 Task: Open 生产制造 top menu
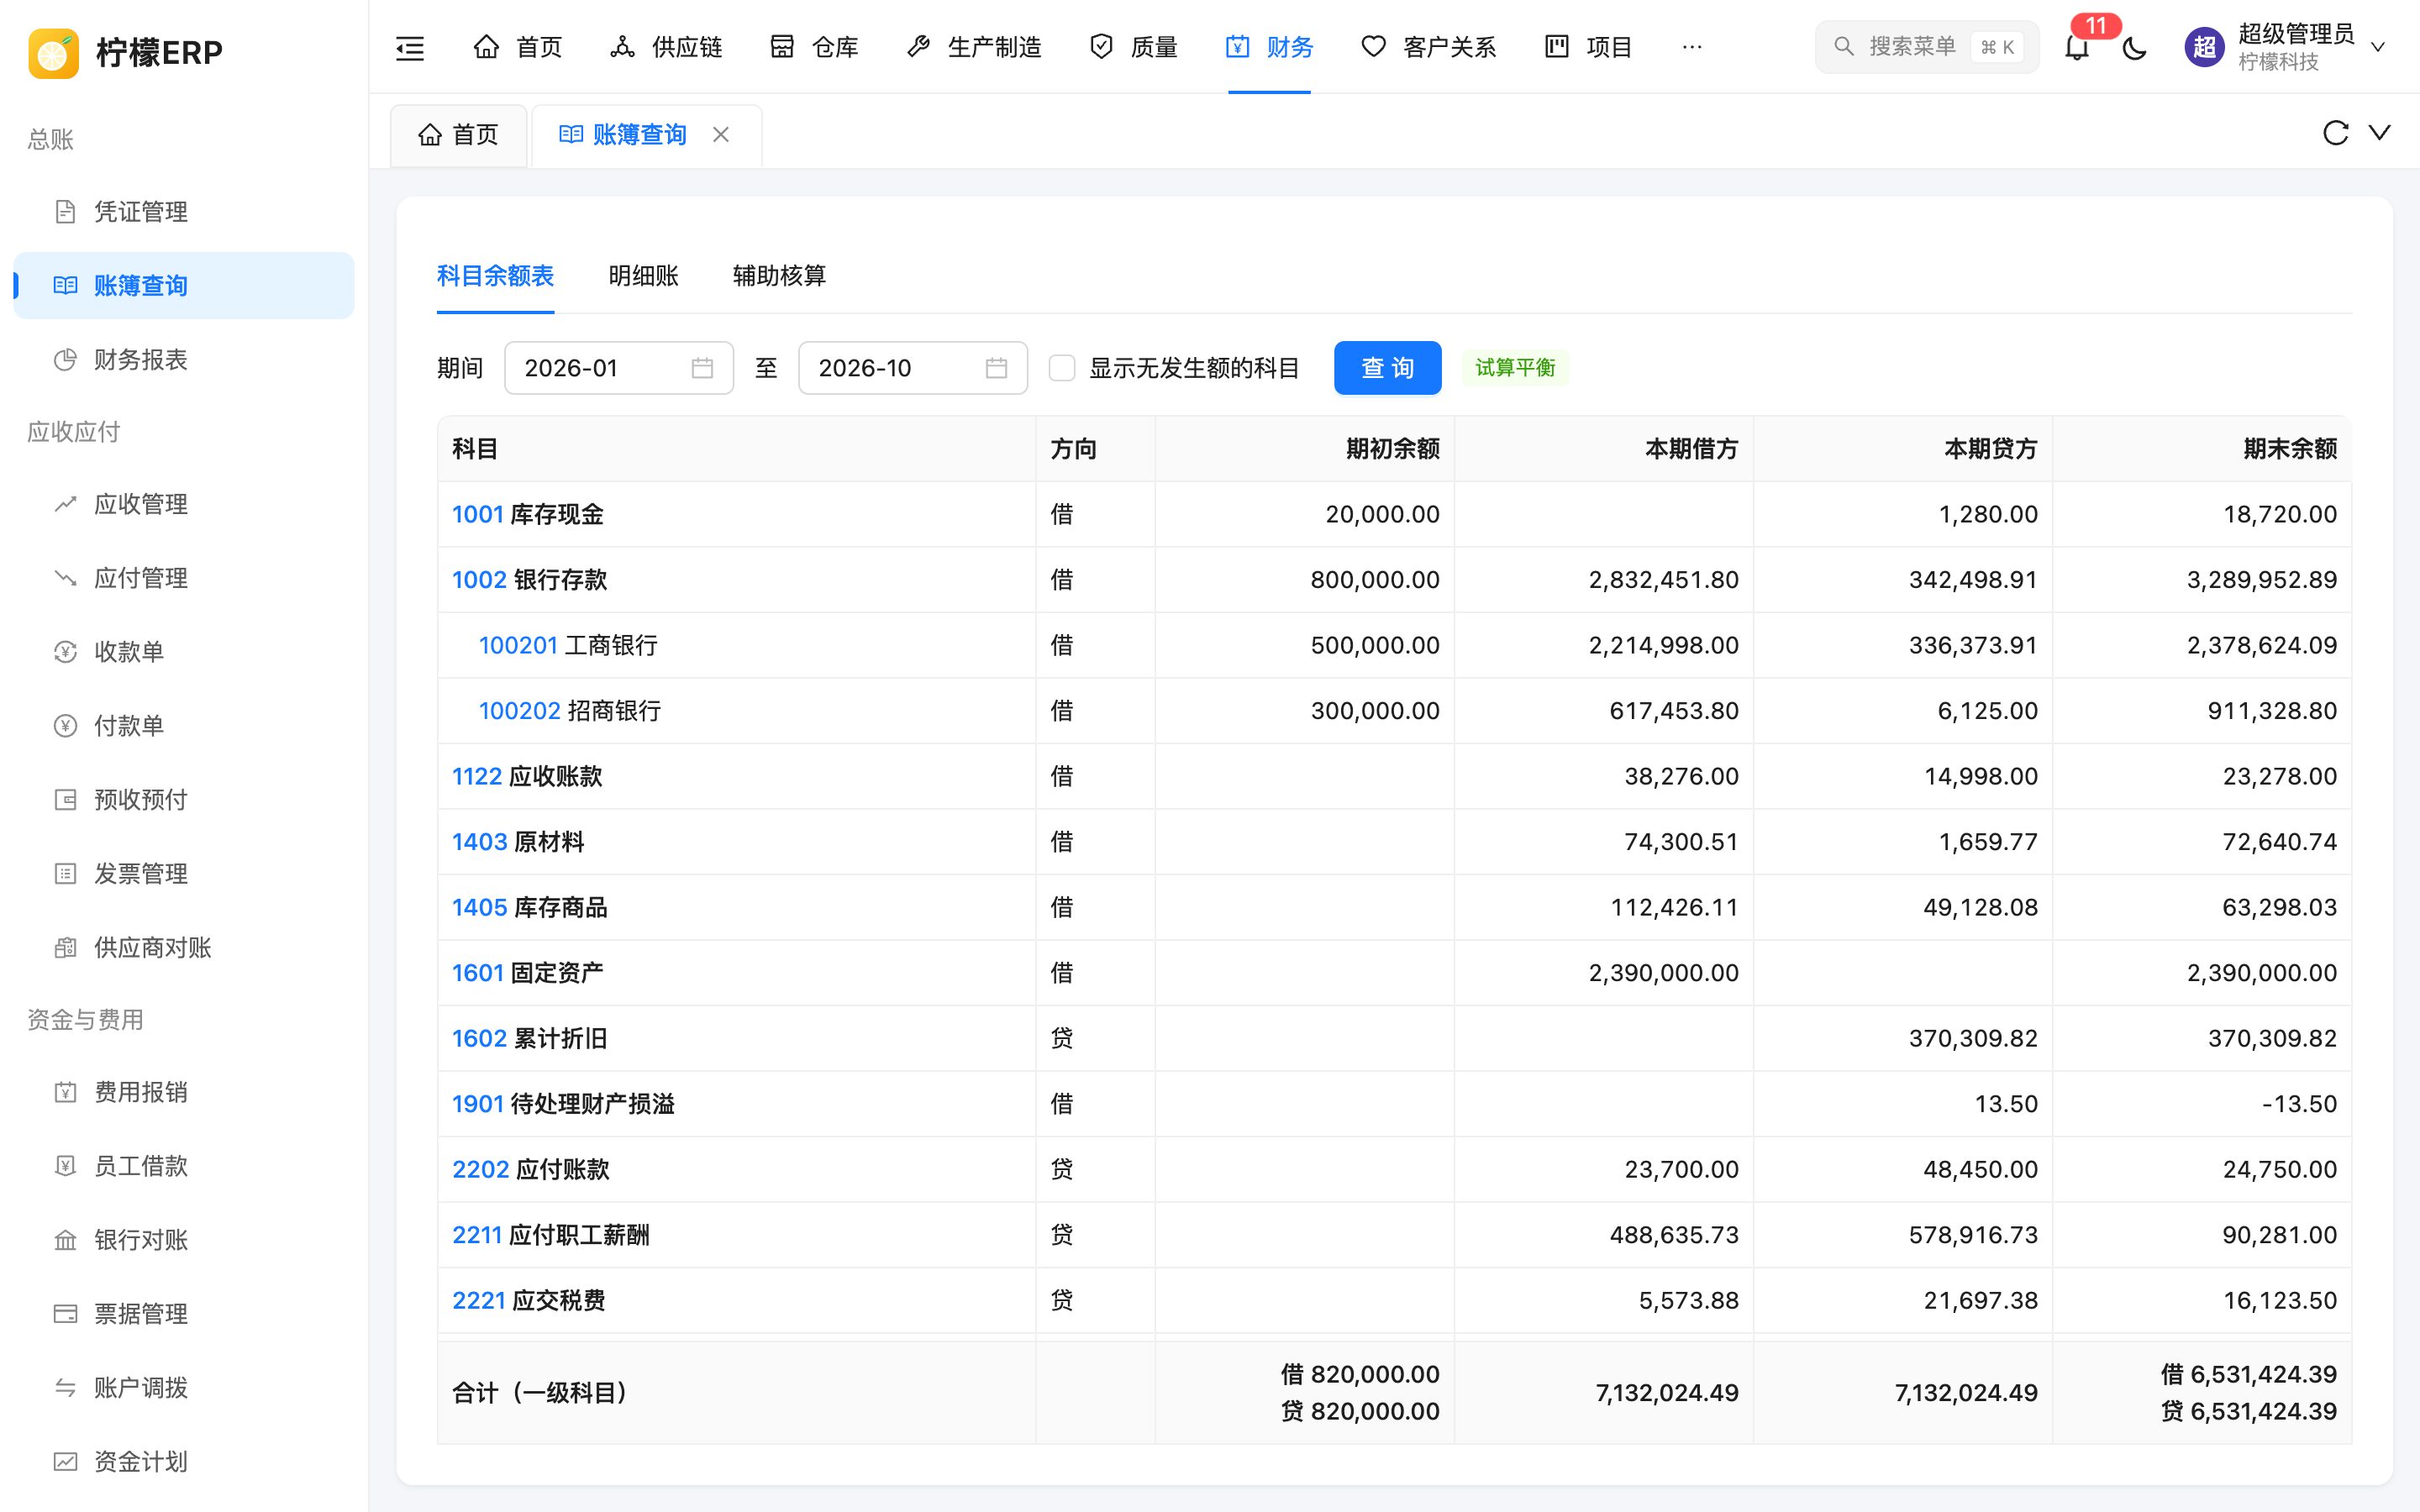coord(973,47)
